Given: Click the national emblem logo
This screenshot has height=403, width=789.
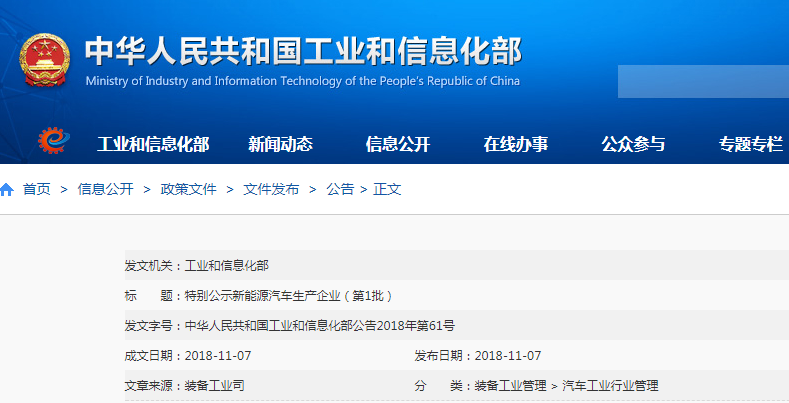Looking at the screenshot, I should point(45,60).
